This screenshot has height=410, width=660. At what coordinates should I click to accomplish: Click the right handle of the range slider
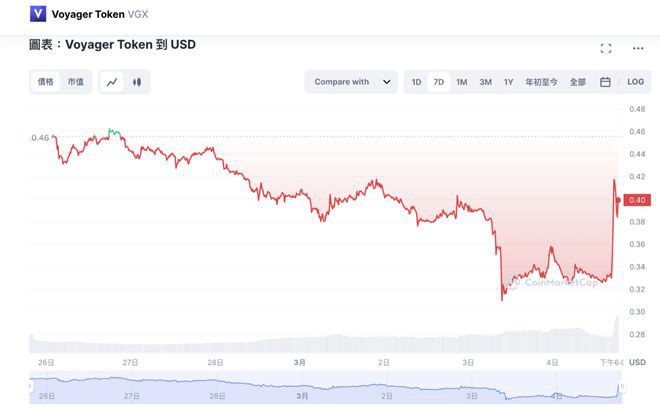click(x=622, y=386)
